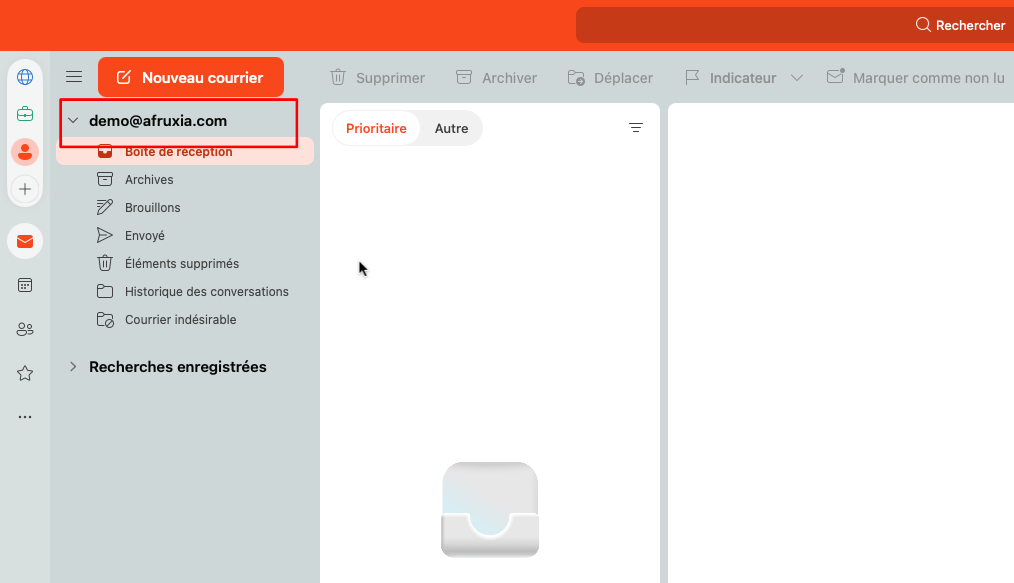Open the Calendar view icon
Screen dimensions: 1014x583
[25, 285]
